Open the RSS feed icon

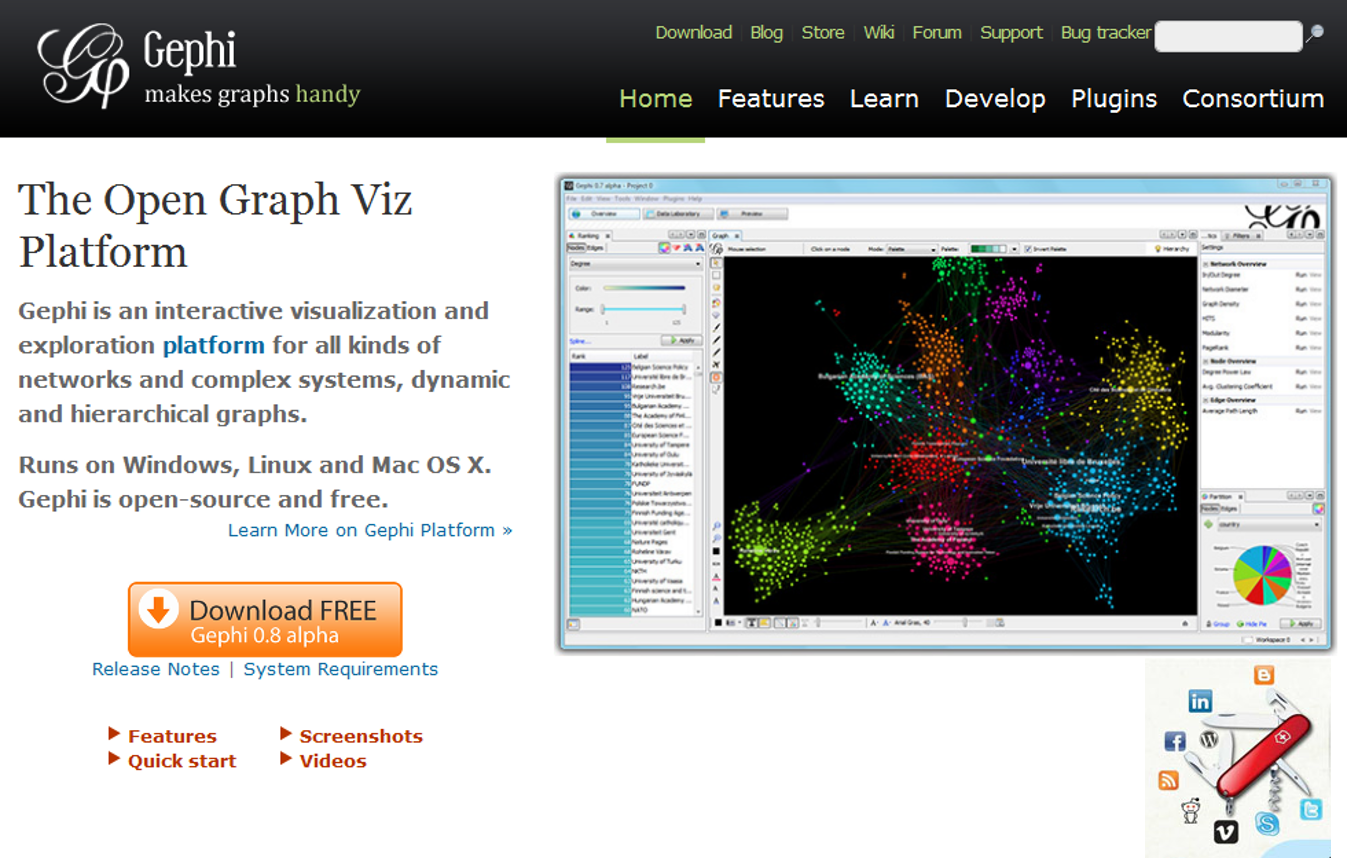[x=1168, y=781]
